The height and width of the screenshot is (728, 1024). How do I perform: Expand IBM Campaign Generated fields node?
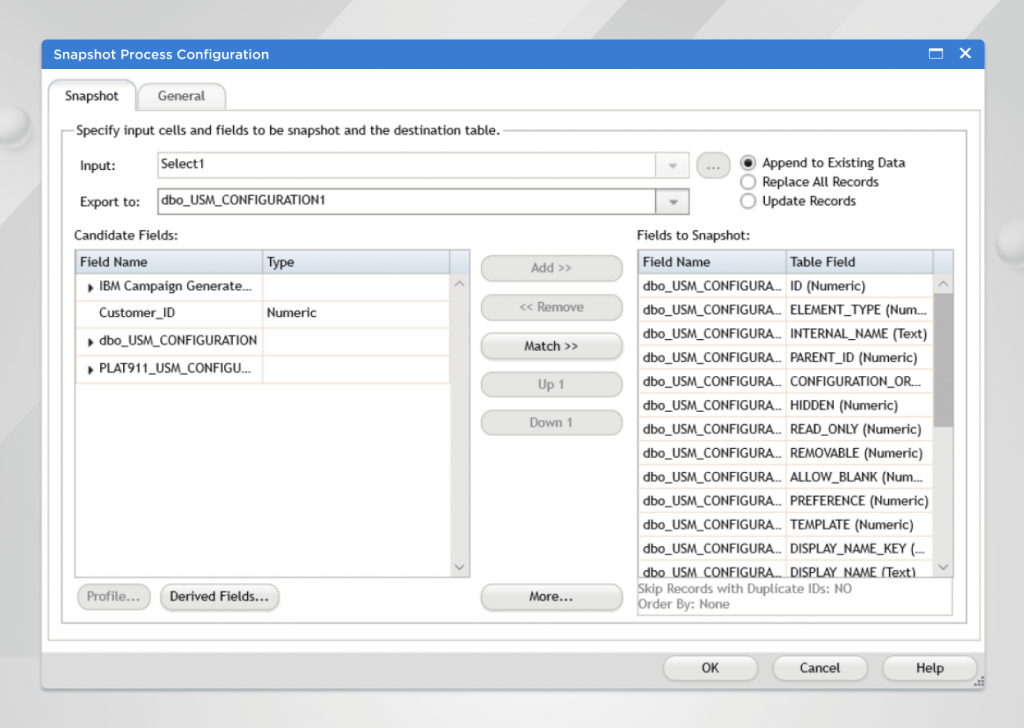(91, 288)
